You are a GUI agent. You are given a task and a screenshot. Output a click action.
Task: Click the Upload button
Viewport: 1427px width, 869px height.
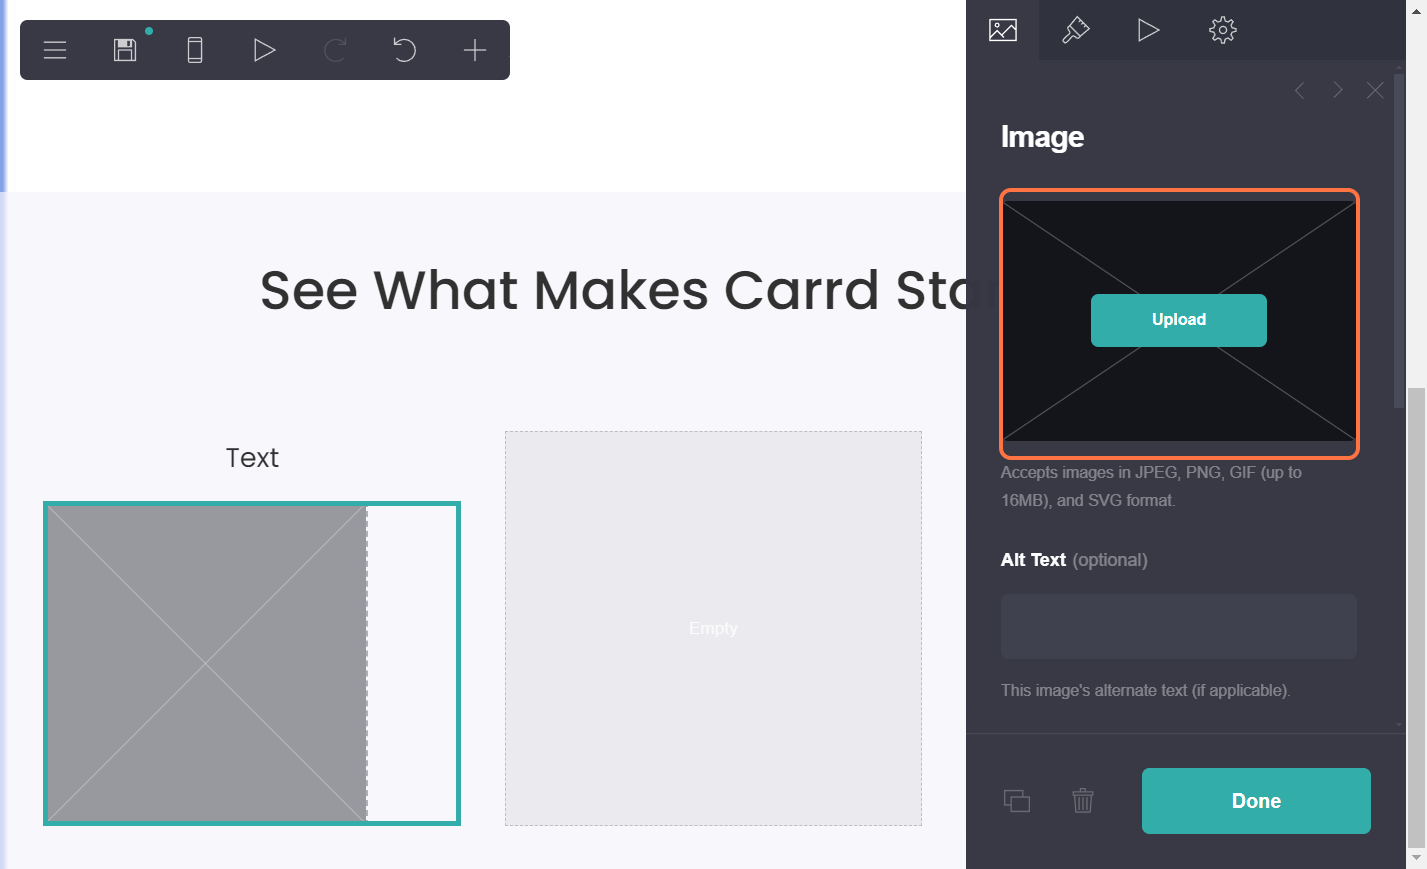point(1179,320)
